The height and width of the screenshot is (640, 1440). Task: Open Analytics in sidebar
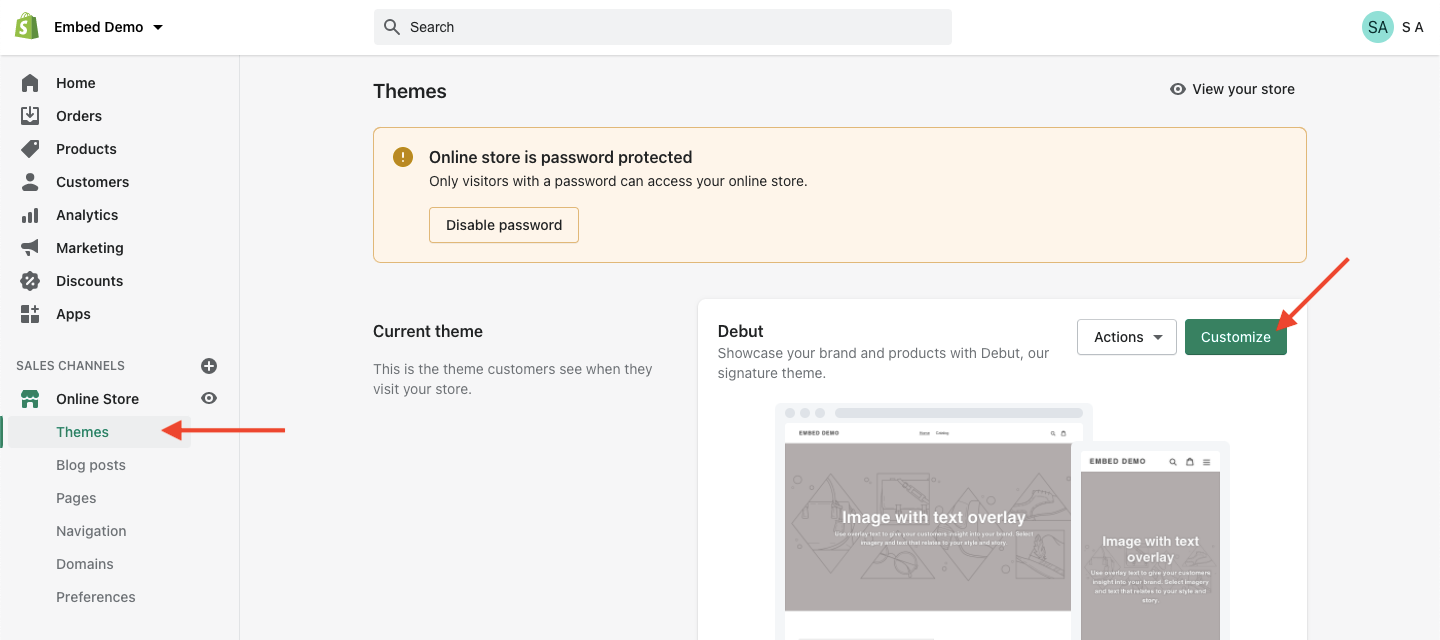(x=87, y=215)
